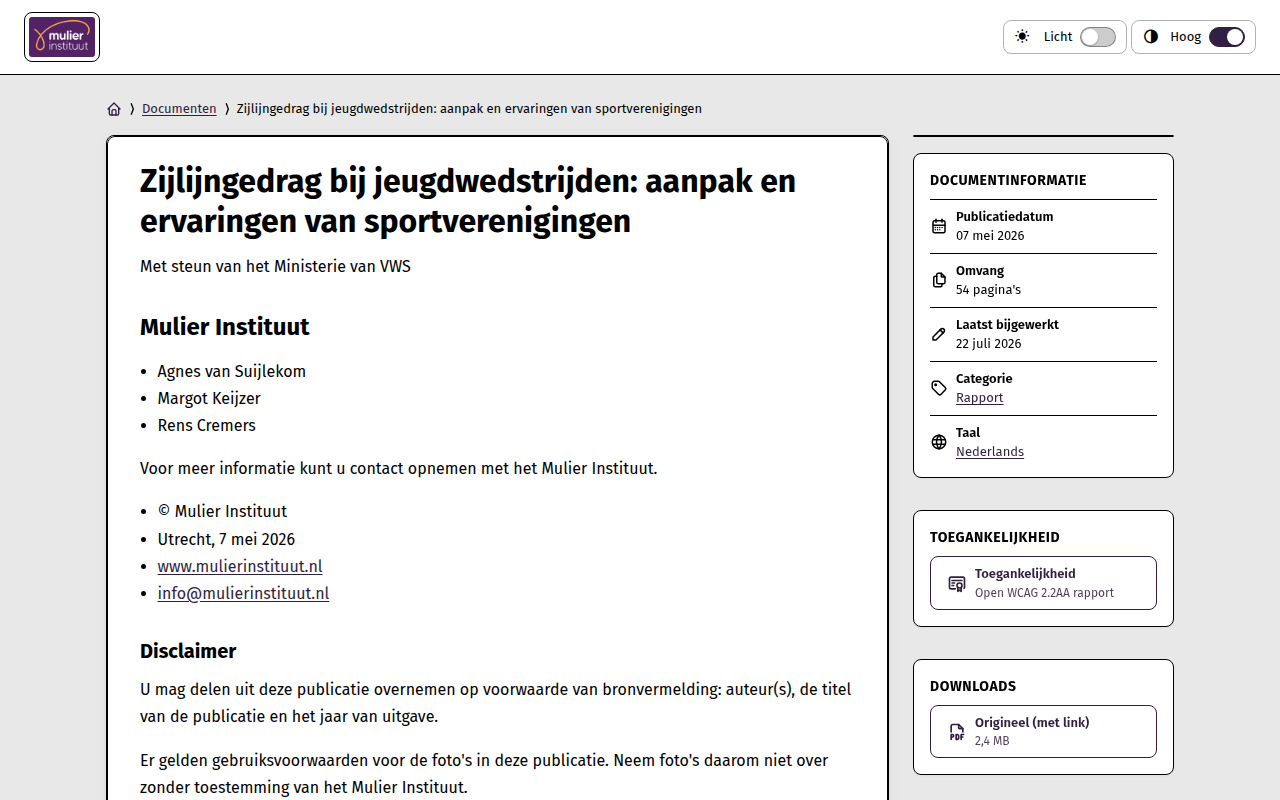This screenshot has width=1280, height=800.
Task: Select the Nederlands language link
Action: [990, 452]
